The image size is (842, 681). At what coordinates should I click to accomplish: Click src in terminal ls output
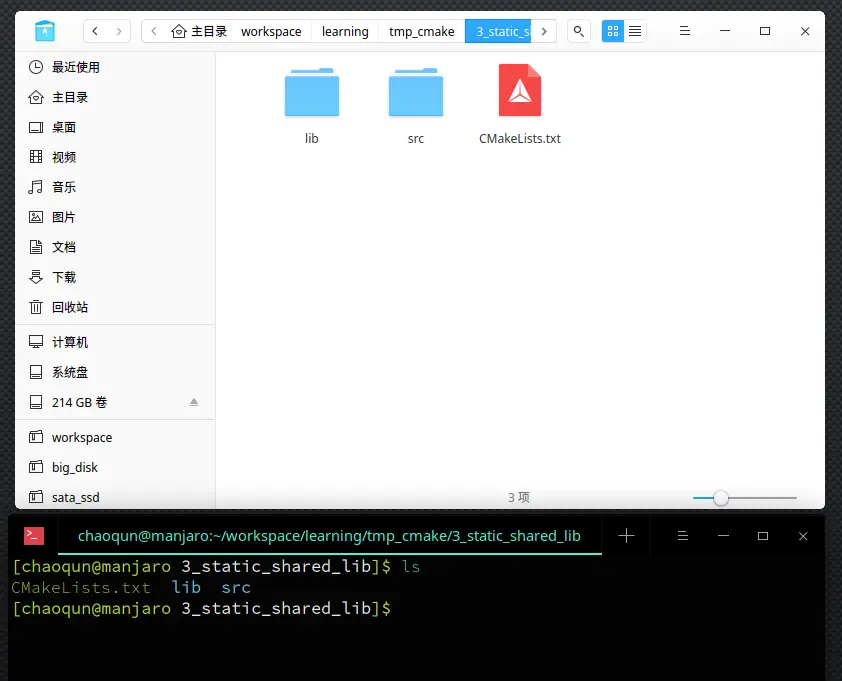click(236, 588)
